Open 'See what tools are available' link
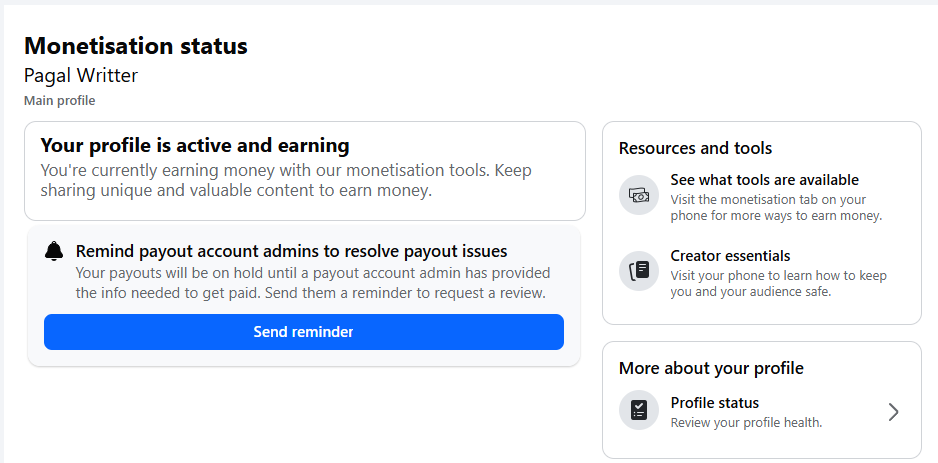 [x=764, y=180]
